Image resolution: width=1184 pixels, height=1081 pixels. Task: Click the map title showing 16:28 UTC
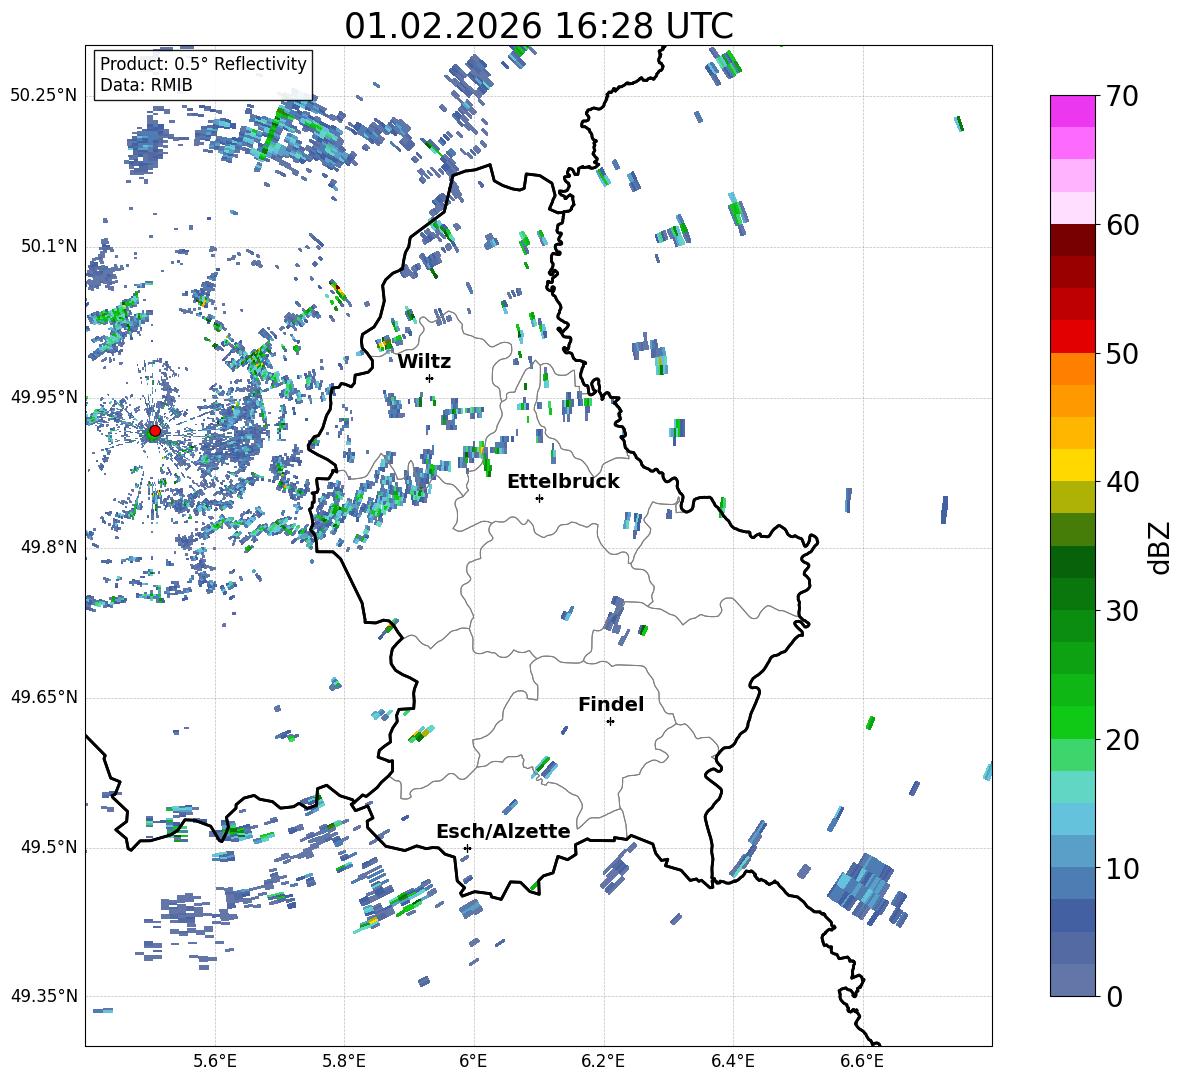tap(538, 26)
